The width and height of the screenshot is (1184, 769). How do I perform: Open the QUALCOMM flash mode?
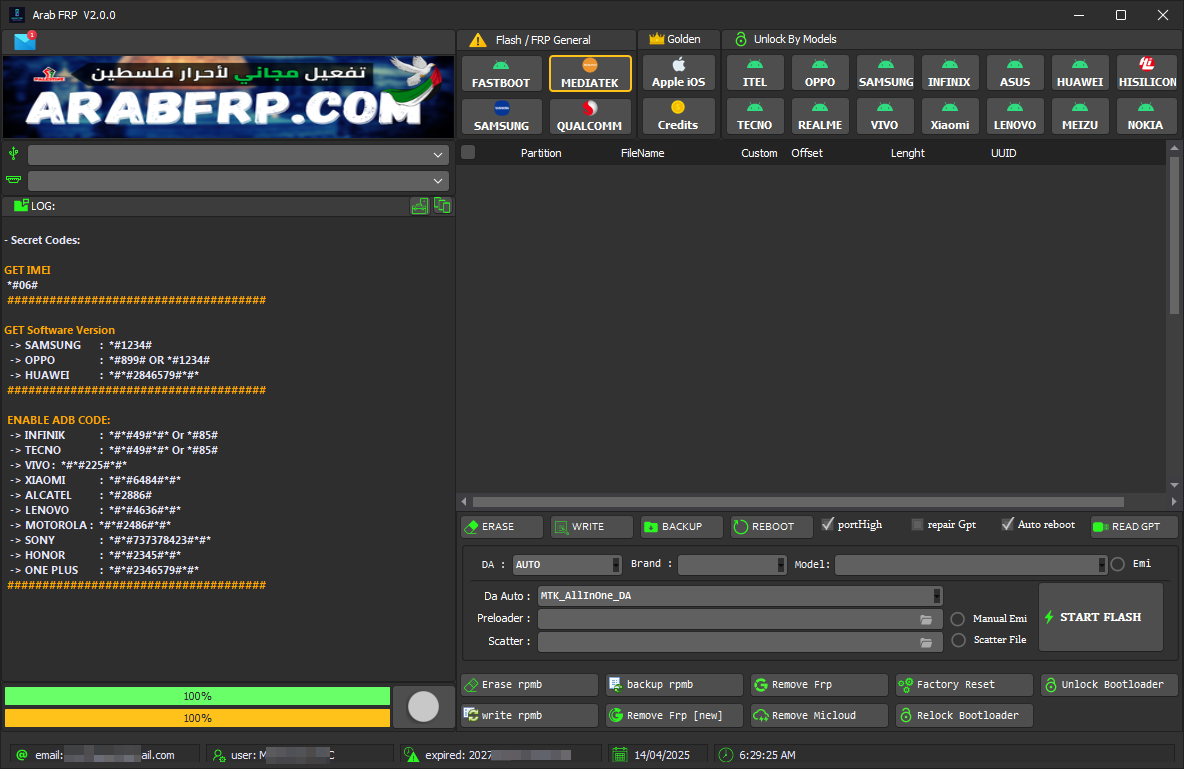click(x=590, y=116)
